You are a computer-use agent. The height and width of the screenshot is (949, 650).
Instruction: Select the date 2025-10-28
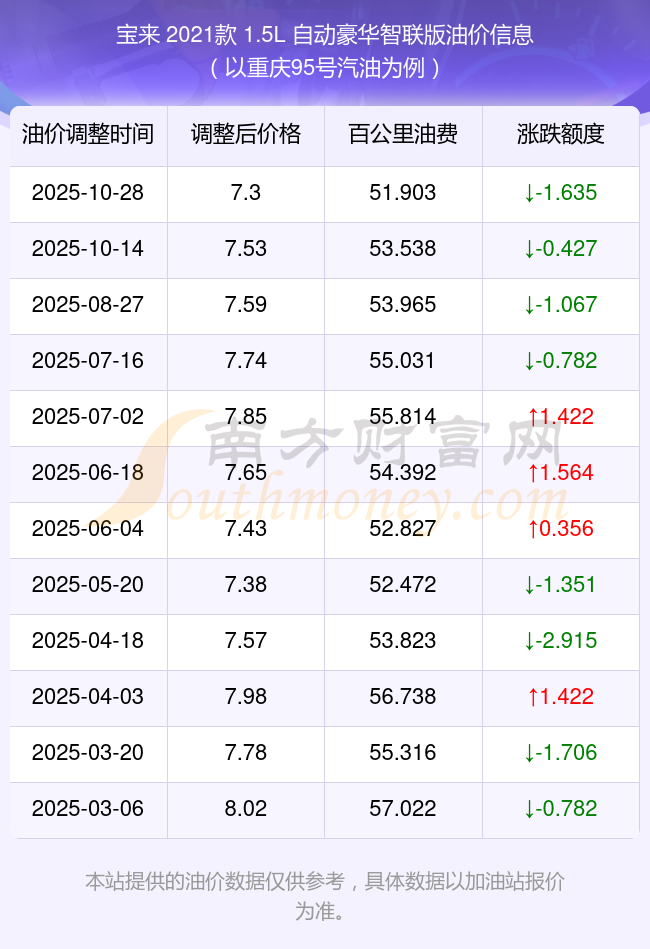pos(88,193)
